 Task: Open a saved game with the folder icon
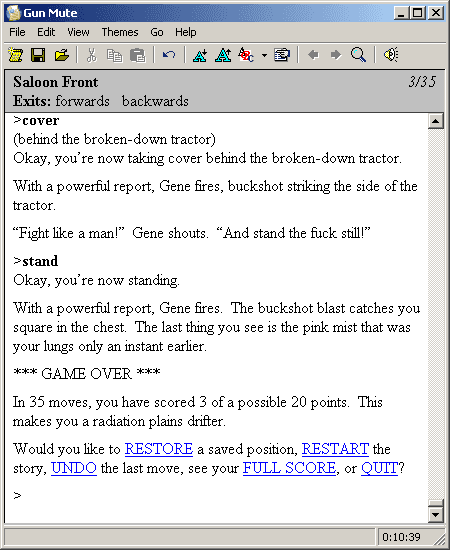point(61,55)
